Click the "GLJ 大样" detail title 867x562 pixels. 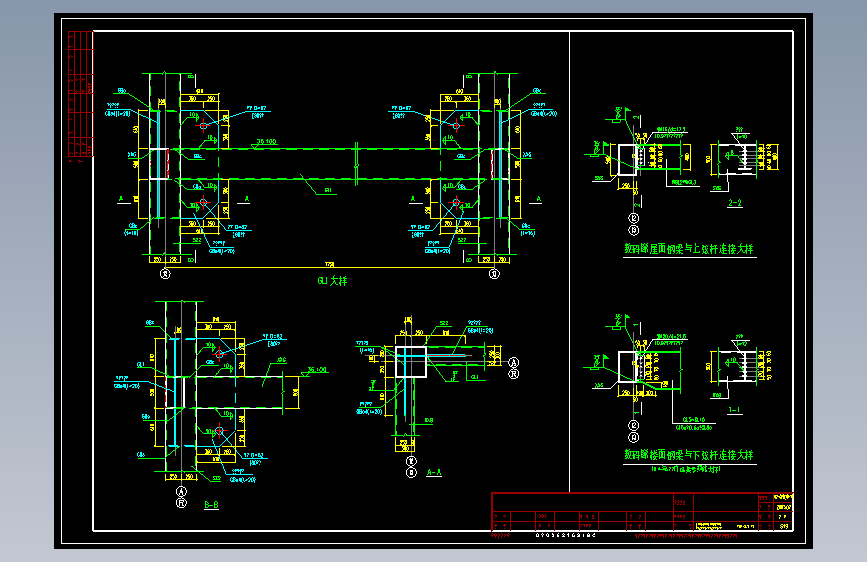pos(332,281)
